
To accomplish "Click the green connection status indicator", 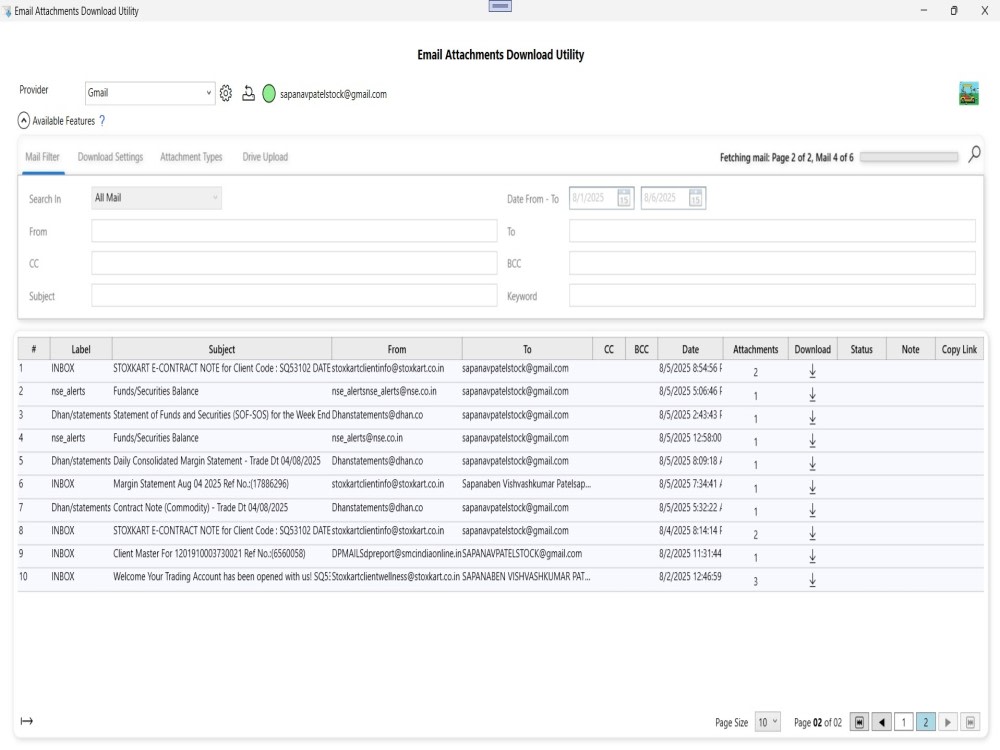I will tap(269, 94).
